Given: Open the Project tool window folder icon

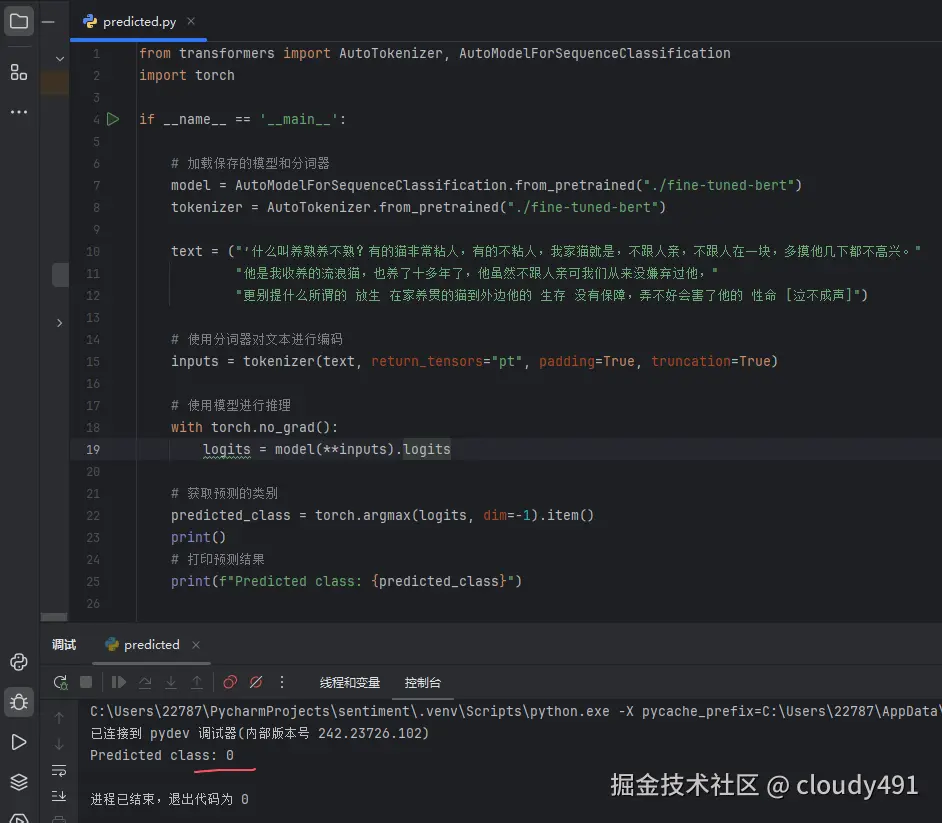Looking at the screenshot, I should click(x=18, y=22).
